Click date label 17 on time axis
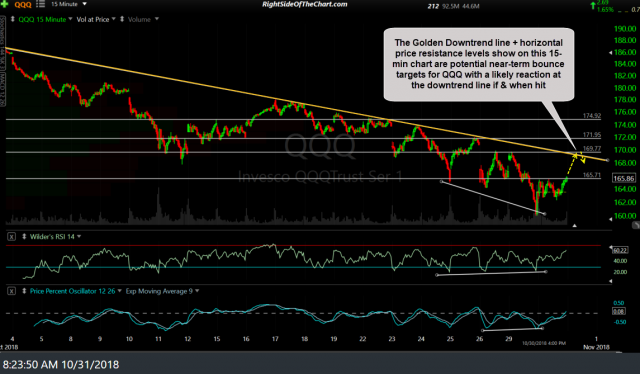The image size is (640, 374). [275, 339]
